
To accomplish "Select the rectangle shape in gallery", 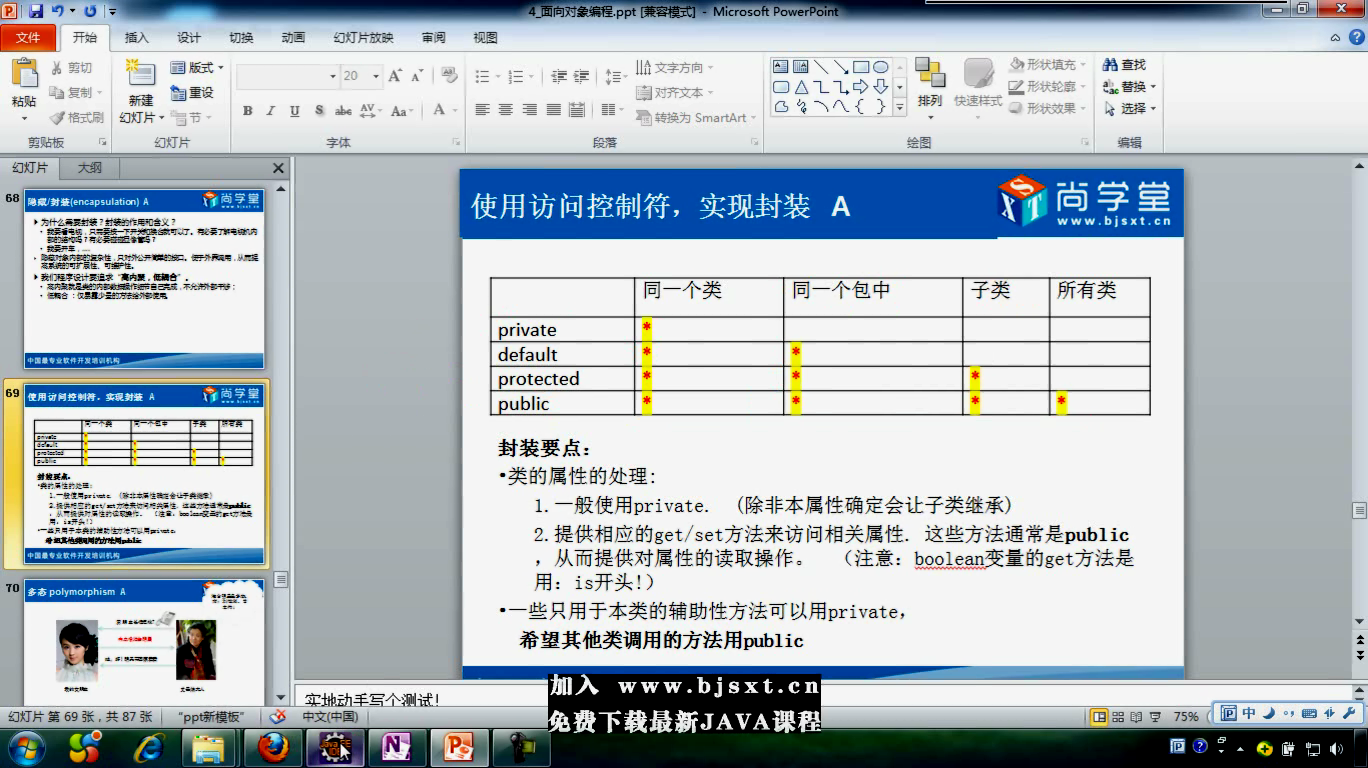I will (860, 67).
